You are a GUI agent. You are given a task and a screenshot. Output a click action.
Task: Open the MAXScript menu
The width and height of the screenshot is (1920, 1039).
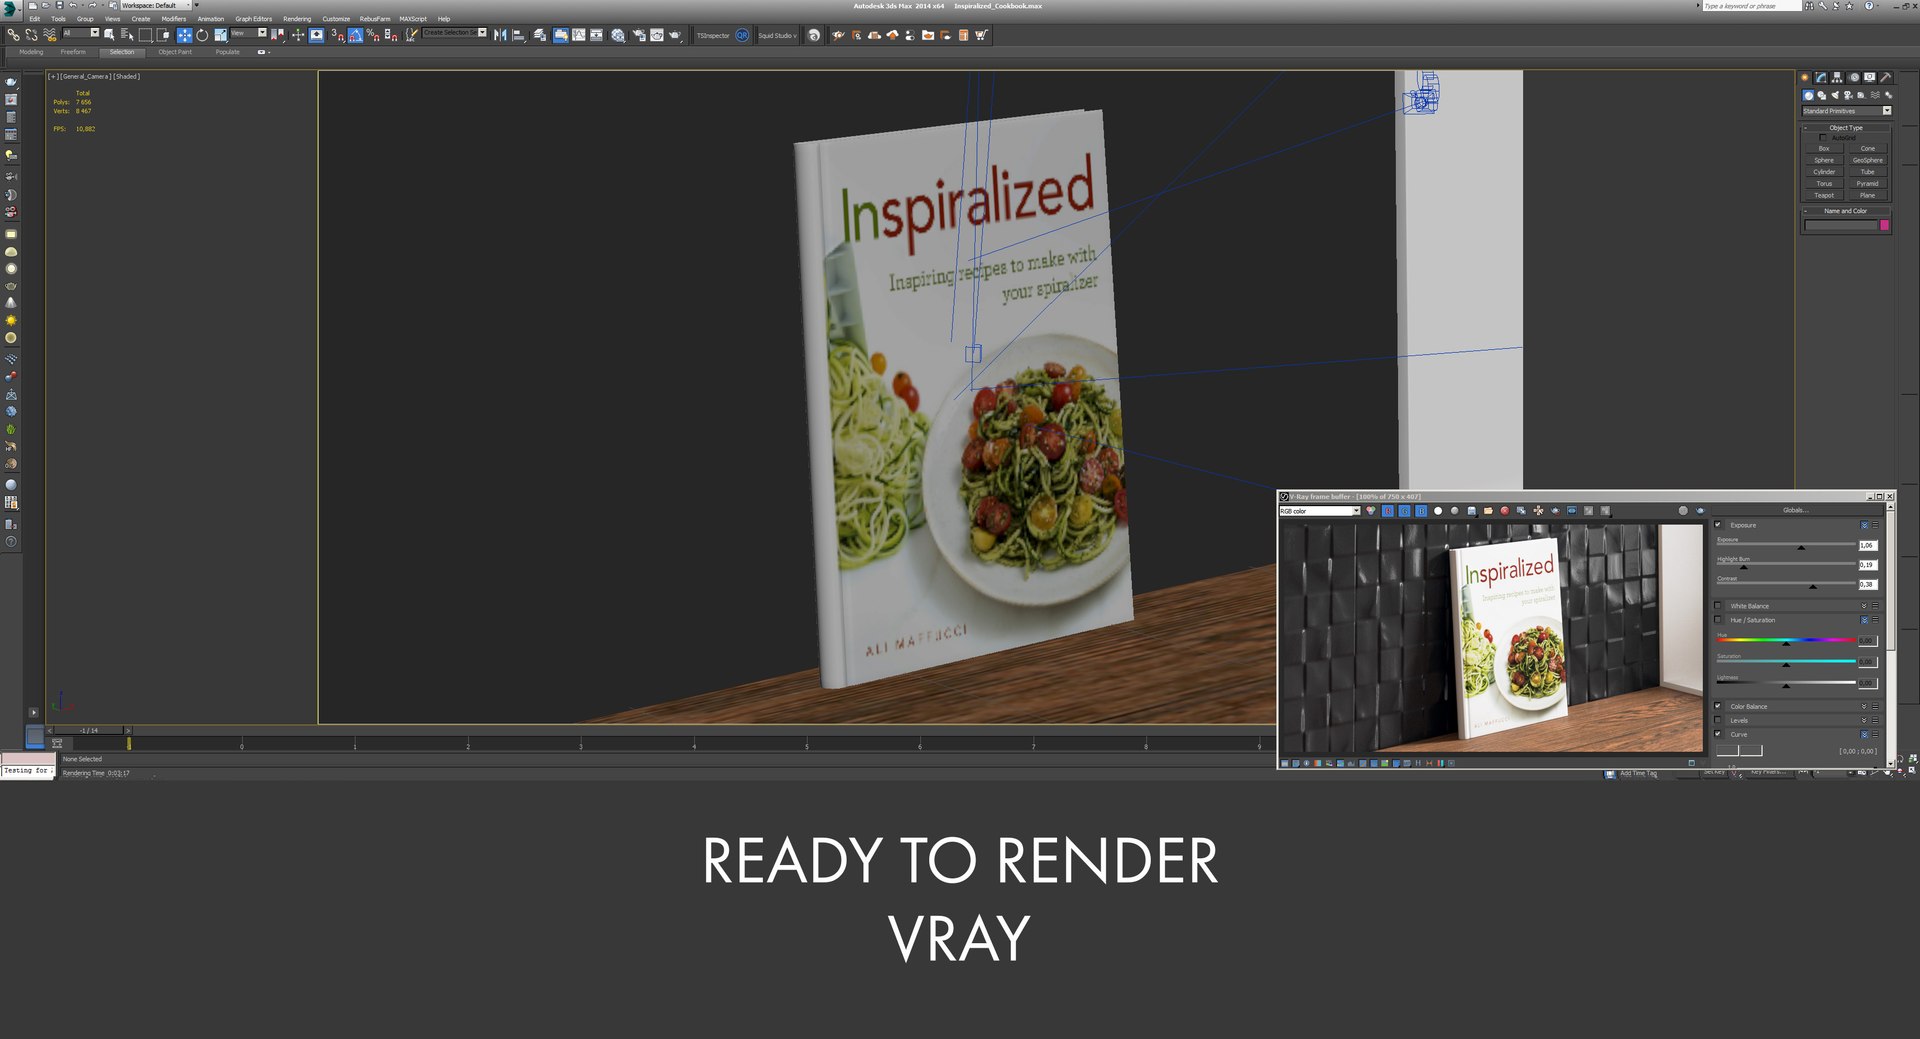click(x=413, y=19)
